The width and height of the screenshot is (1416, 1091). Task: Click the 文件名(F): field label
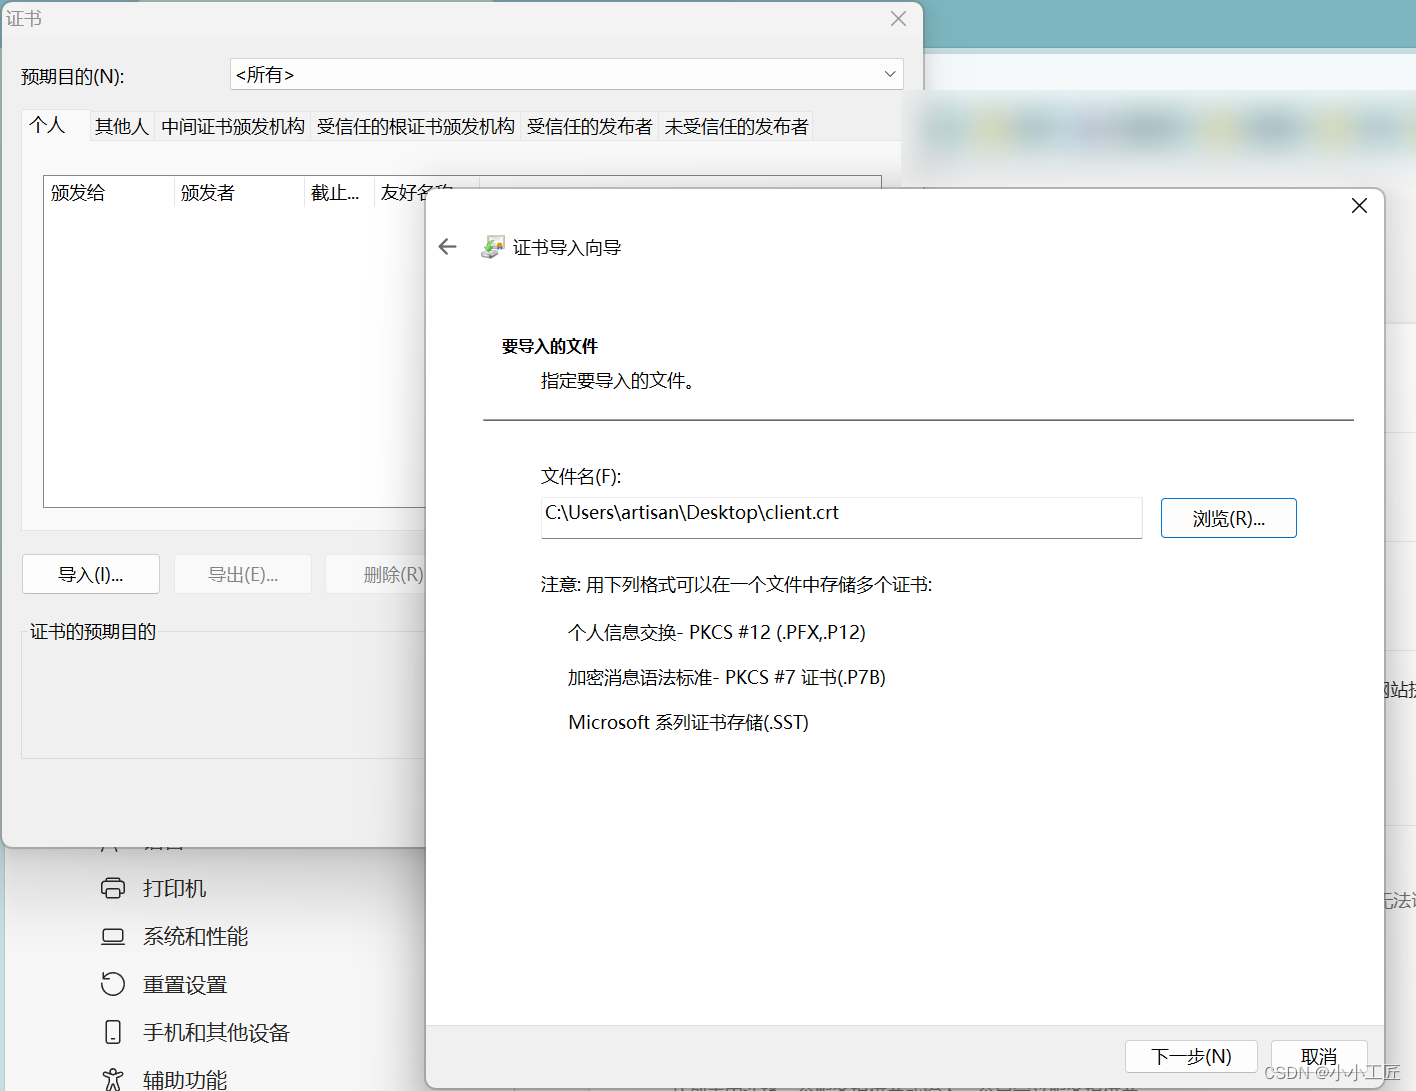(x=581, y=476)
